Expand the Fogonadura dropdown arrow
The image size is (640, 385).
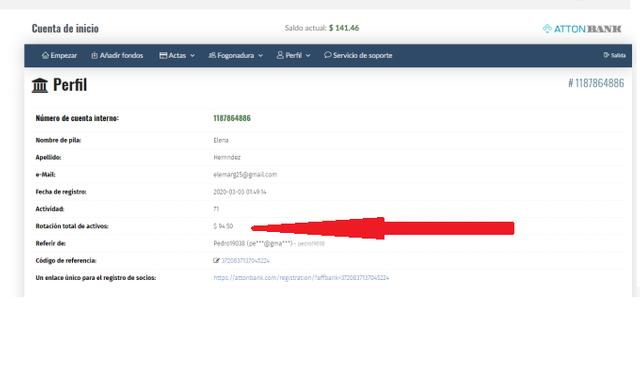tap(260, 56)
